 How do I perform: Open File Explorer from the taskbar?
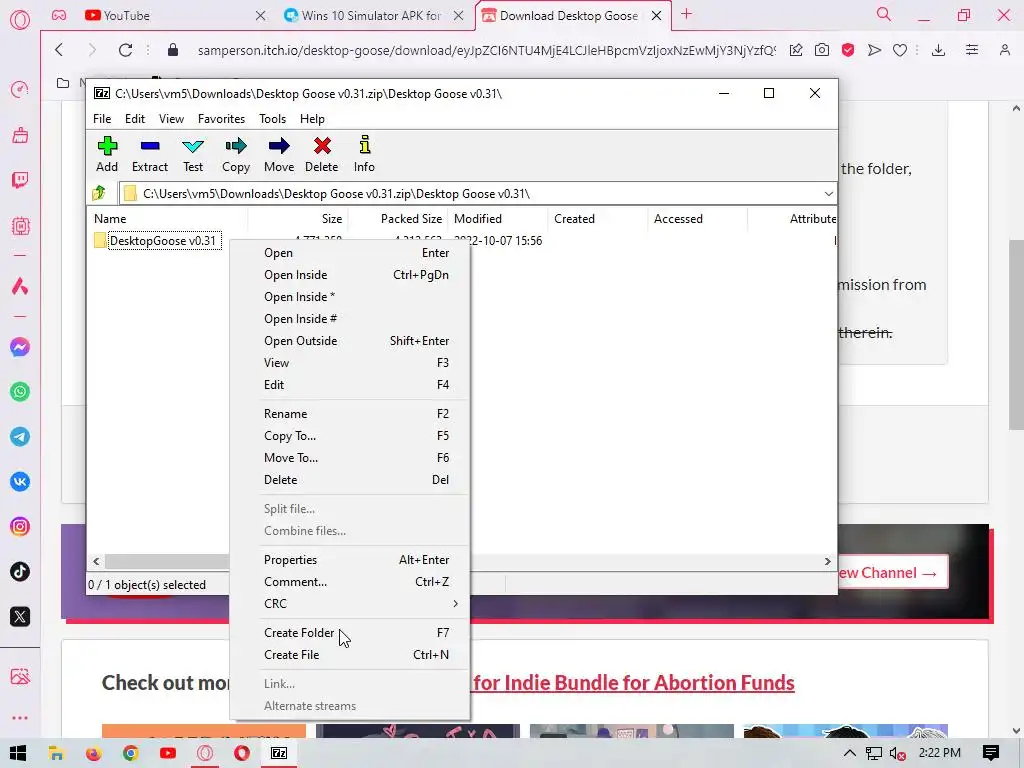pos(56,753)
